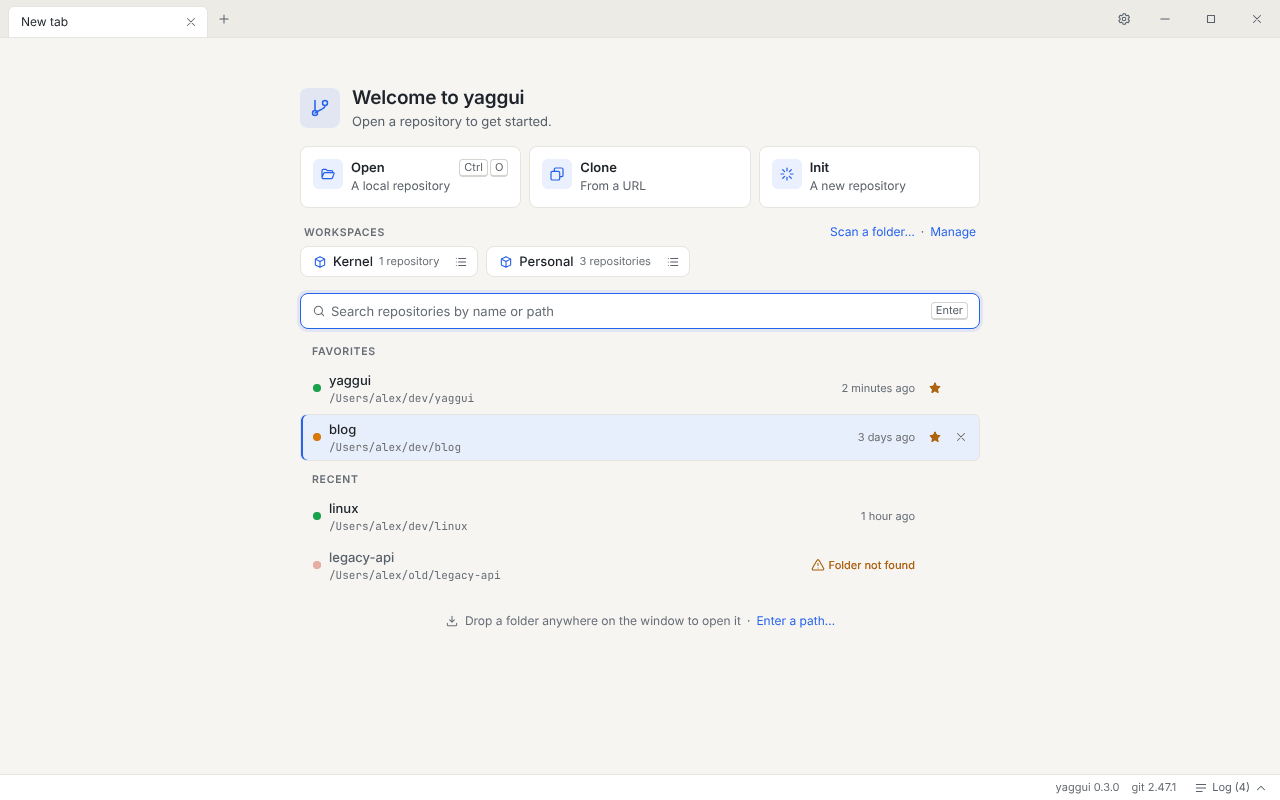
Task: Click the Clone copy icon
Action: click(557, 174)
